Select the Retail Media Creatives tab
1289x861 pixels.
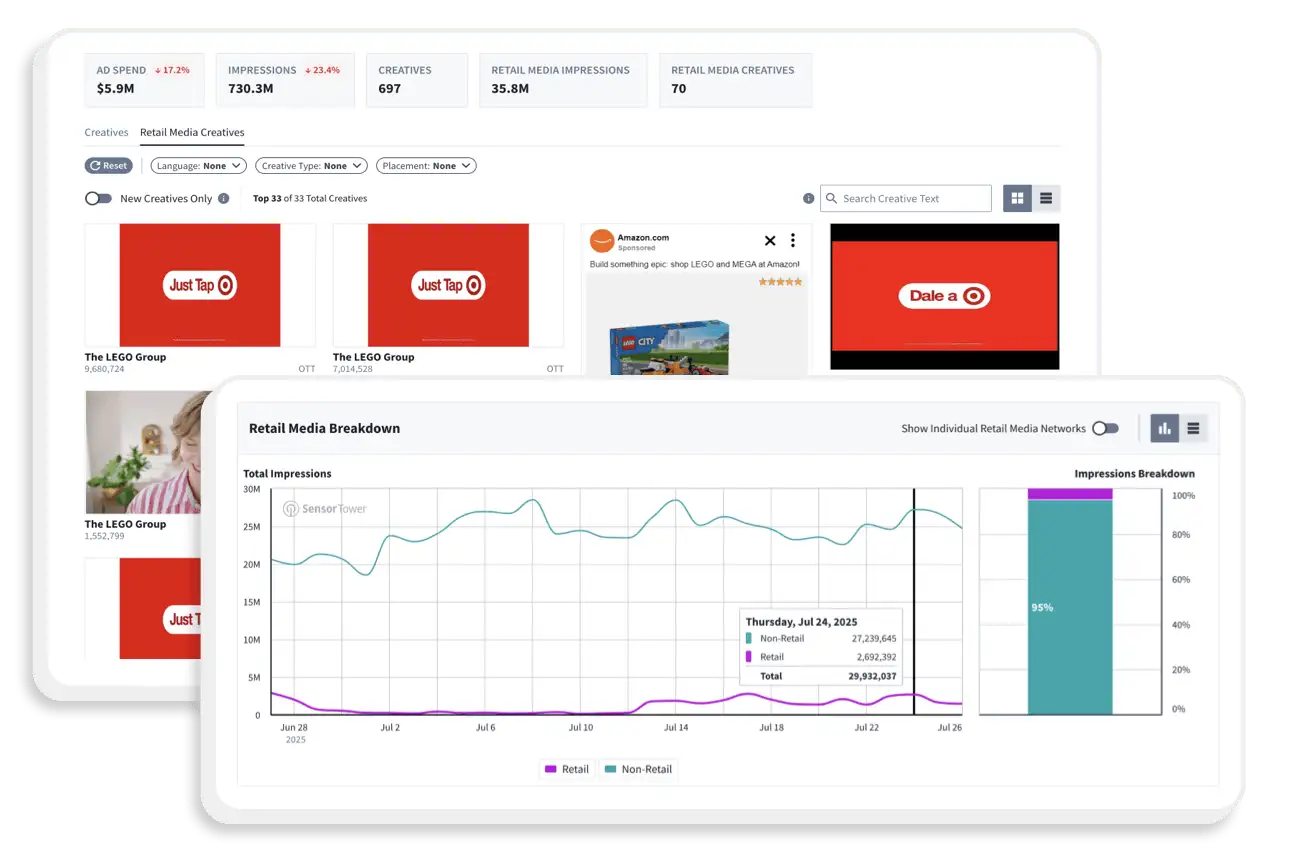coord(192,132)
